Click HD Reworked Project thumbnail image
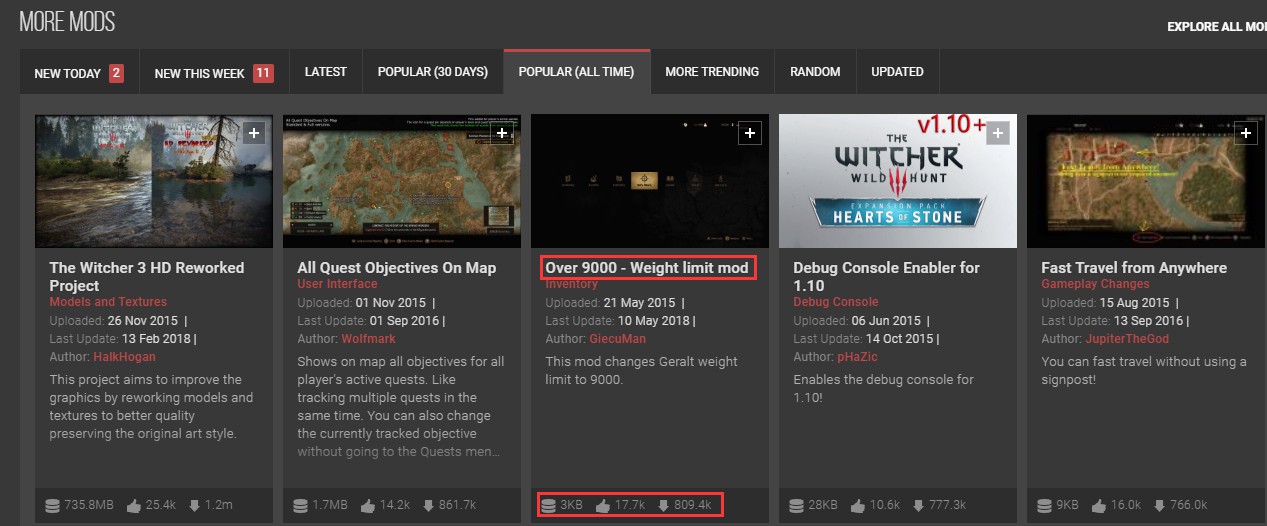Image resolution: width=1267 pixels, height=526 pixels. (x=154, y=181)
